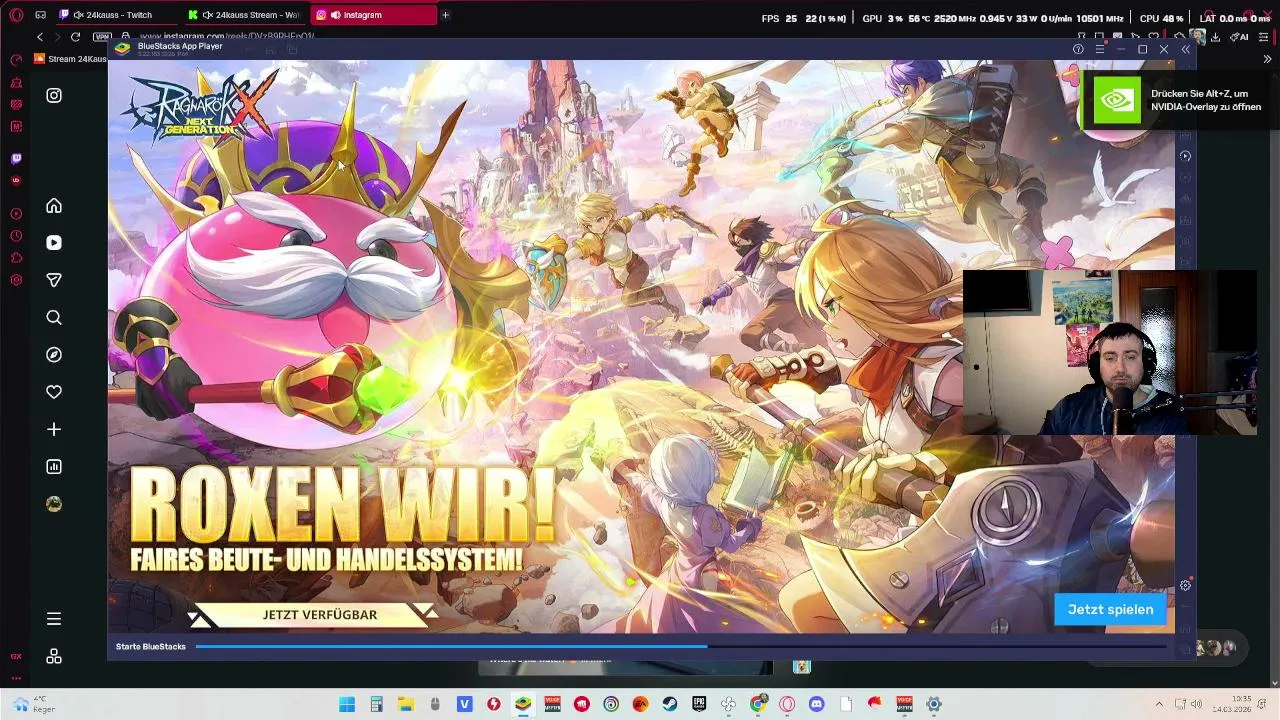Click the BlueStacks App Player logo icon
Viewport: 1280px width, 720px height.
coord(122,48)
